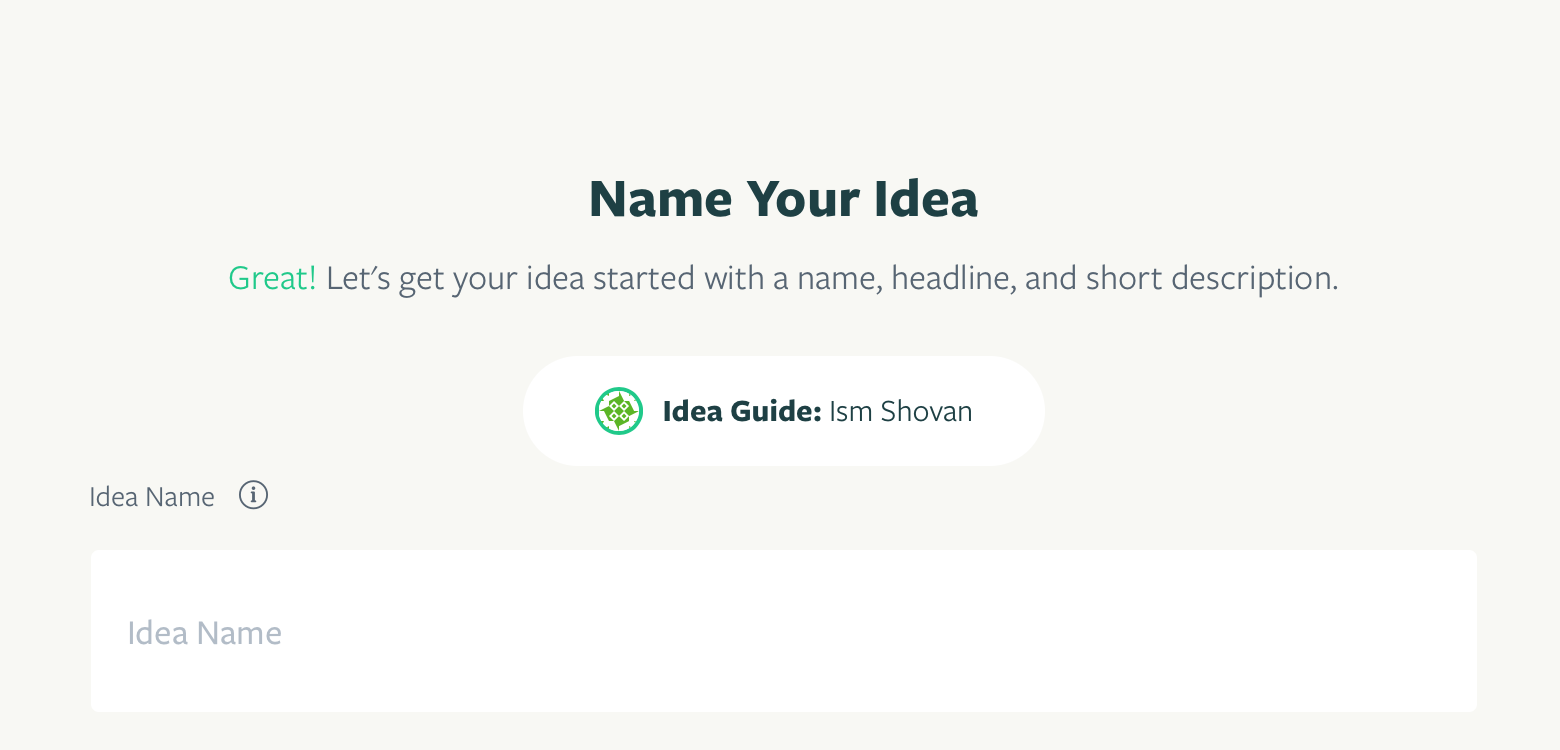Click the green Great! text
The width and height of the screenshot is (1560, 750).
[272, 278]
